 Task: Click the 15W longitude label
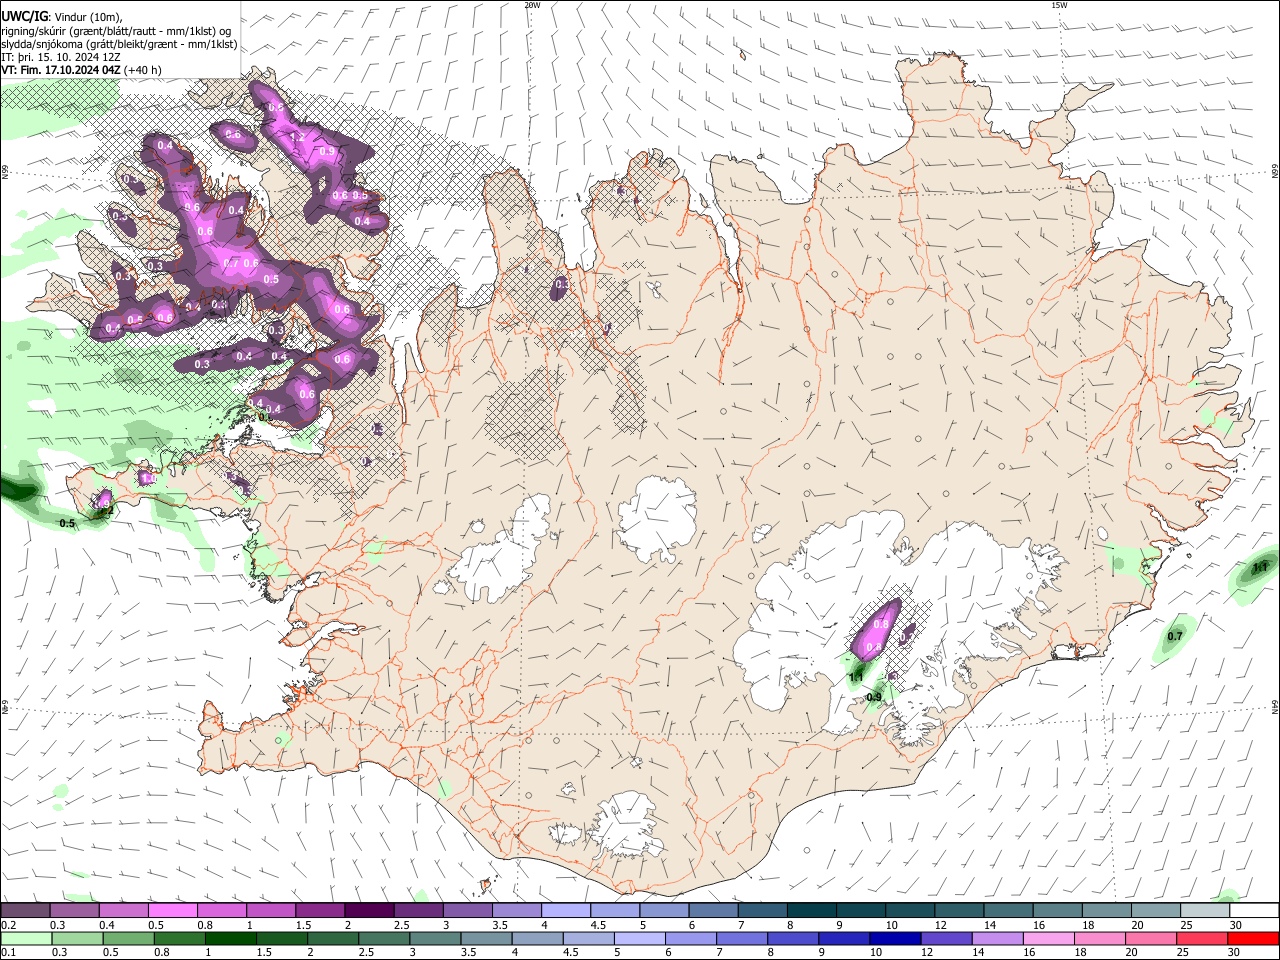pos(1059,5)
